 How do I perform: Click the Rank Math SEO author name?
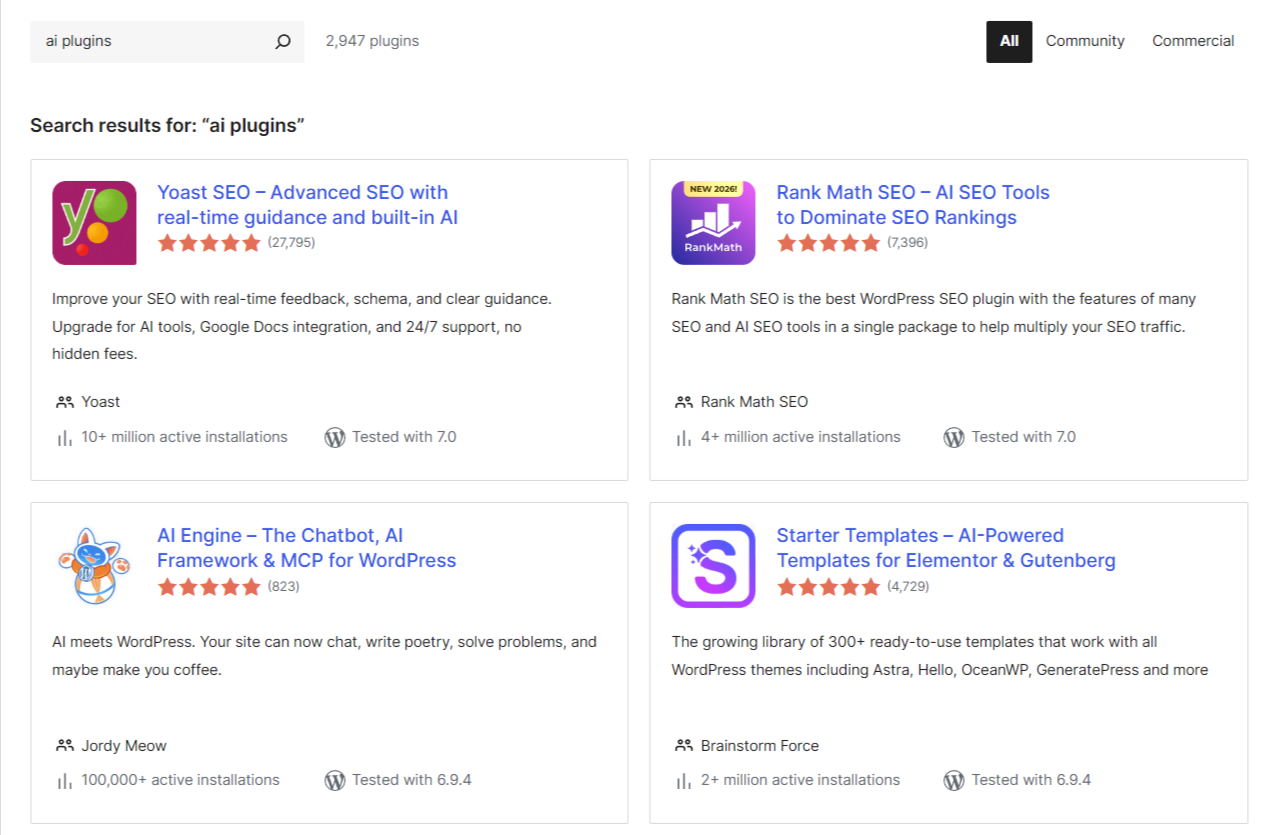(754, 402)
